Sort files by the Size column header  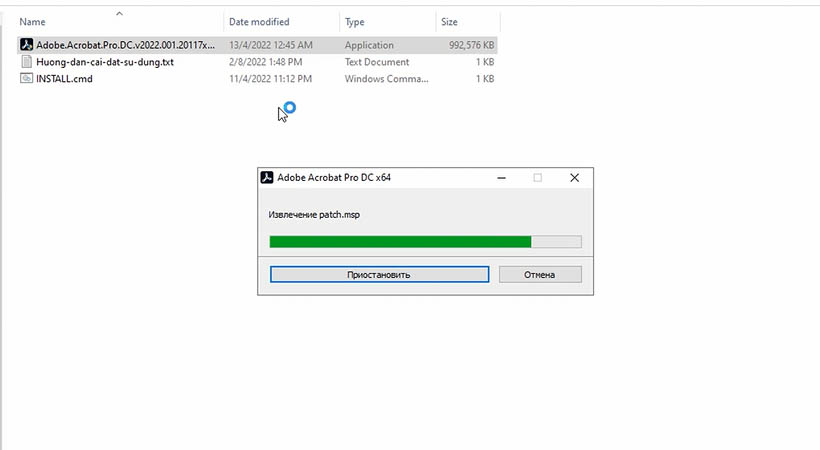[x=449, y=22]
